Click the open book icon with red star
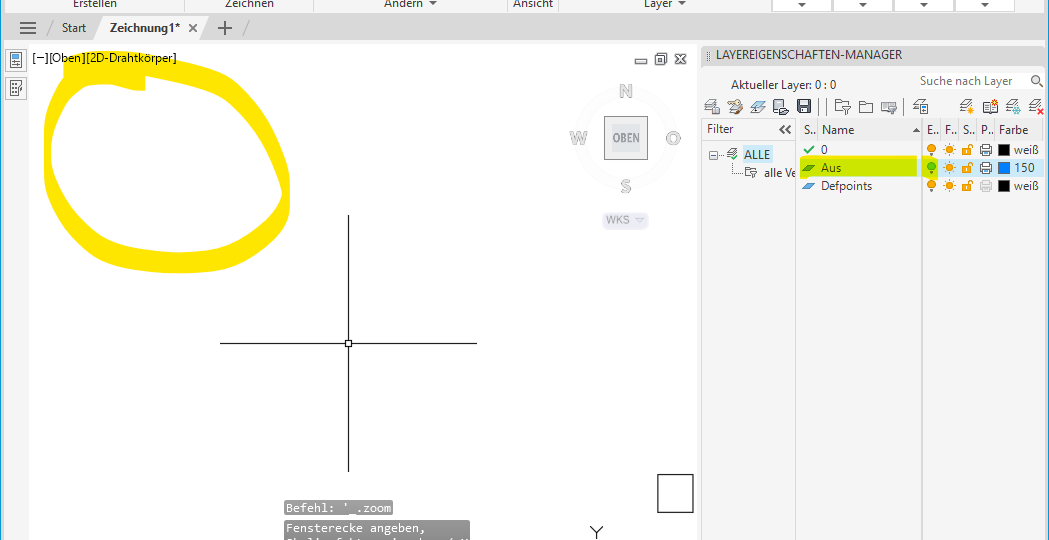Image resolution: width=1049 pixels, height=540 pixels. click(990, 106)
